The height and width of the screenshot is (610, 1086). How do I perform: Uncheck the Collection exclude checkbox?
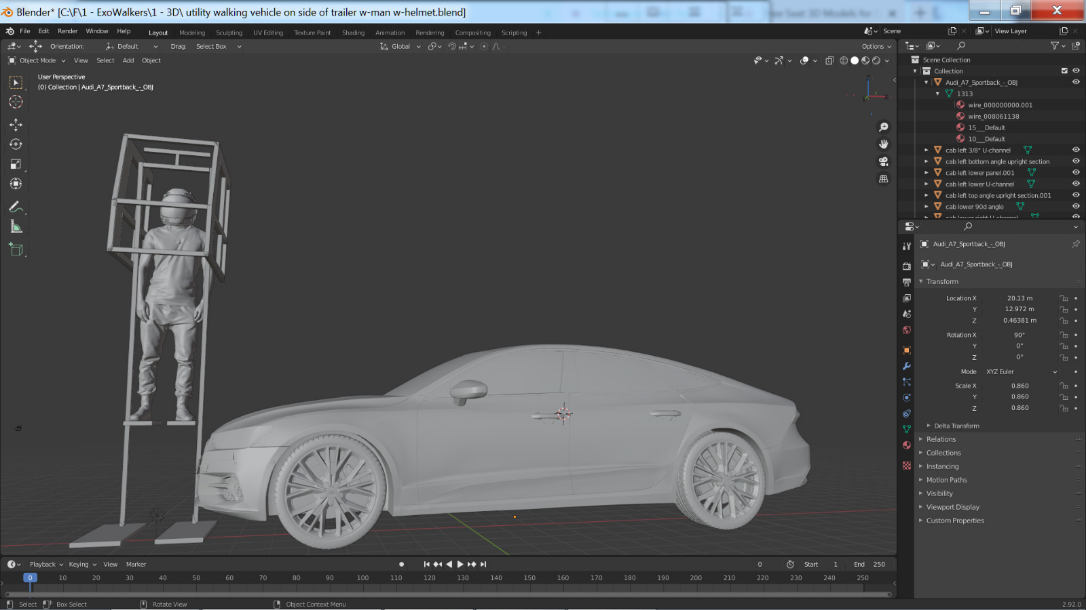coord(1065,71)
